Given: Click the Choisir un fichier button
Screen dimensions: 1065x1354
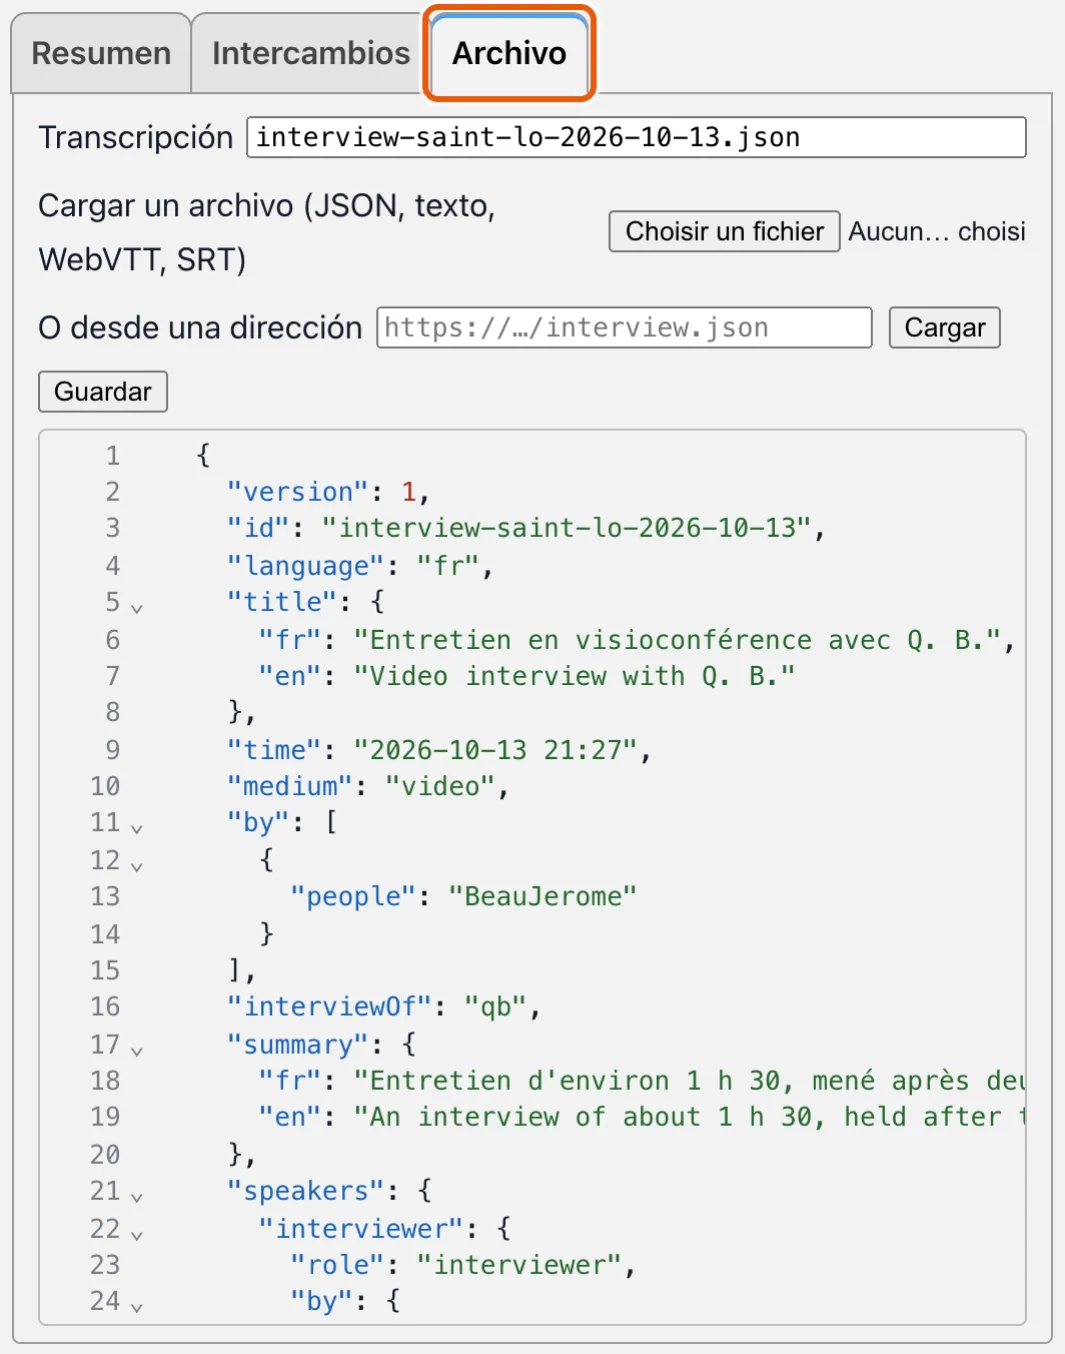Looking at the screenshot, I should click(724, 231).
